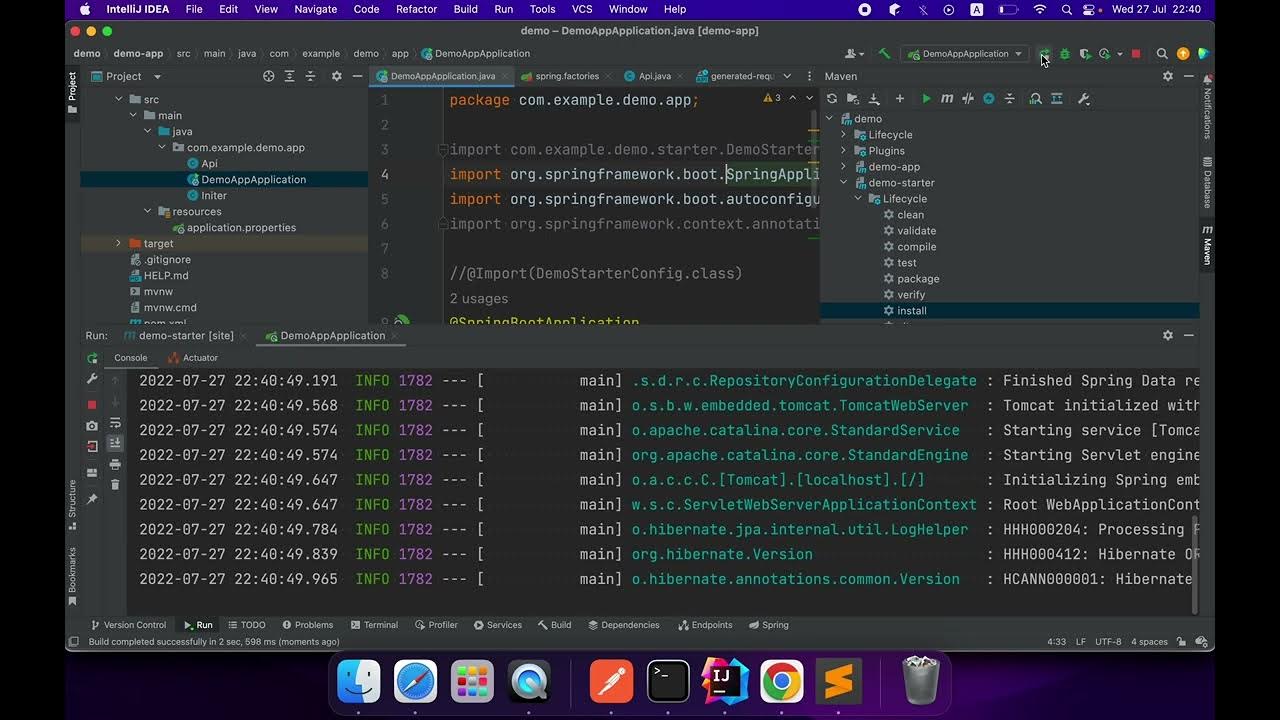Open Project panel gear settings
The image size is (1280, 720).
[x=337, y=76]
